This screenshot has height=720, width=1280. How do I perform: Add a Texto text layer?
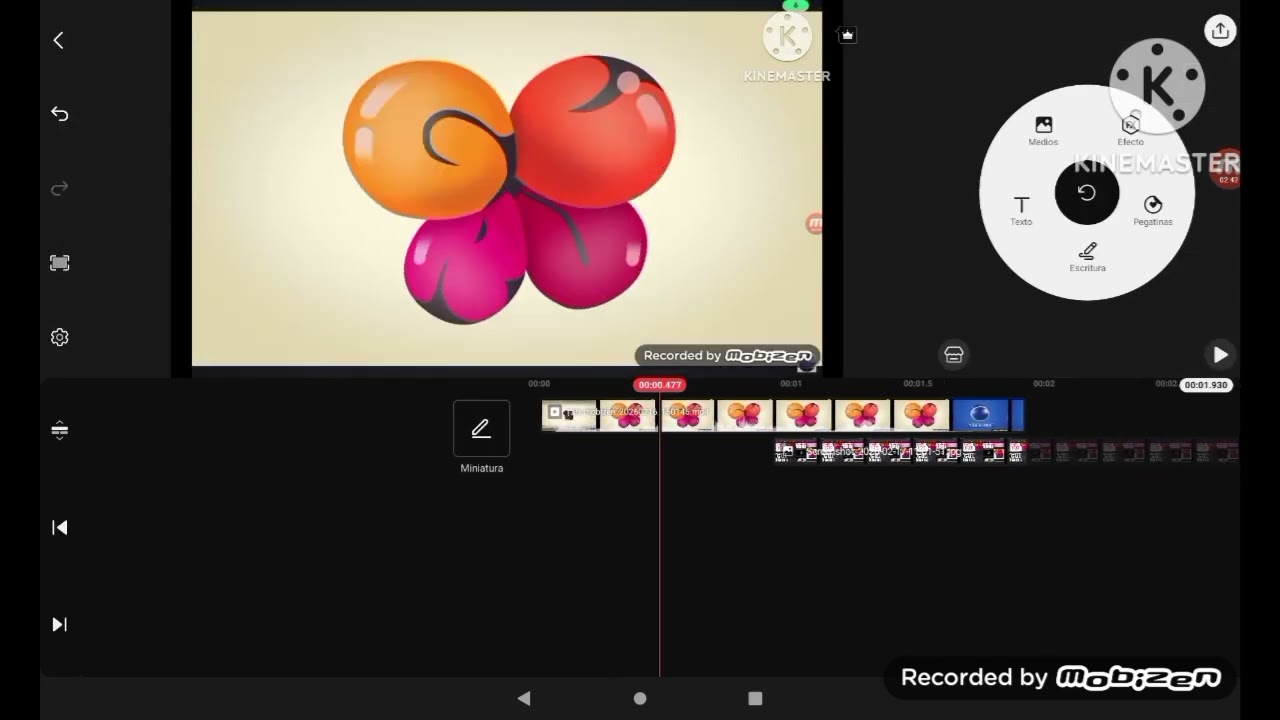(1021, 210)
